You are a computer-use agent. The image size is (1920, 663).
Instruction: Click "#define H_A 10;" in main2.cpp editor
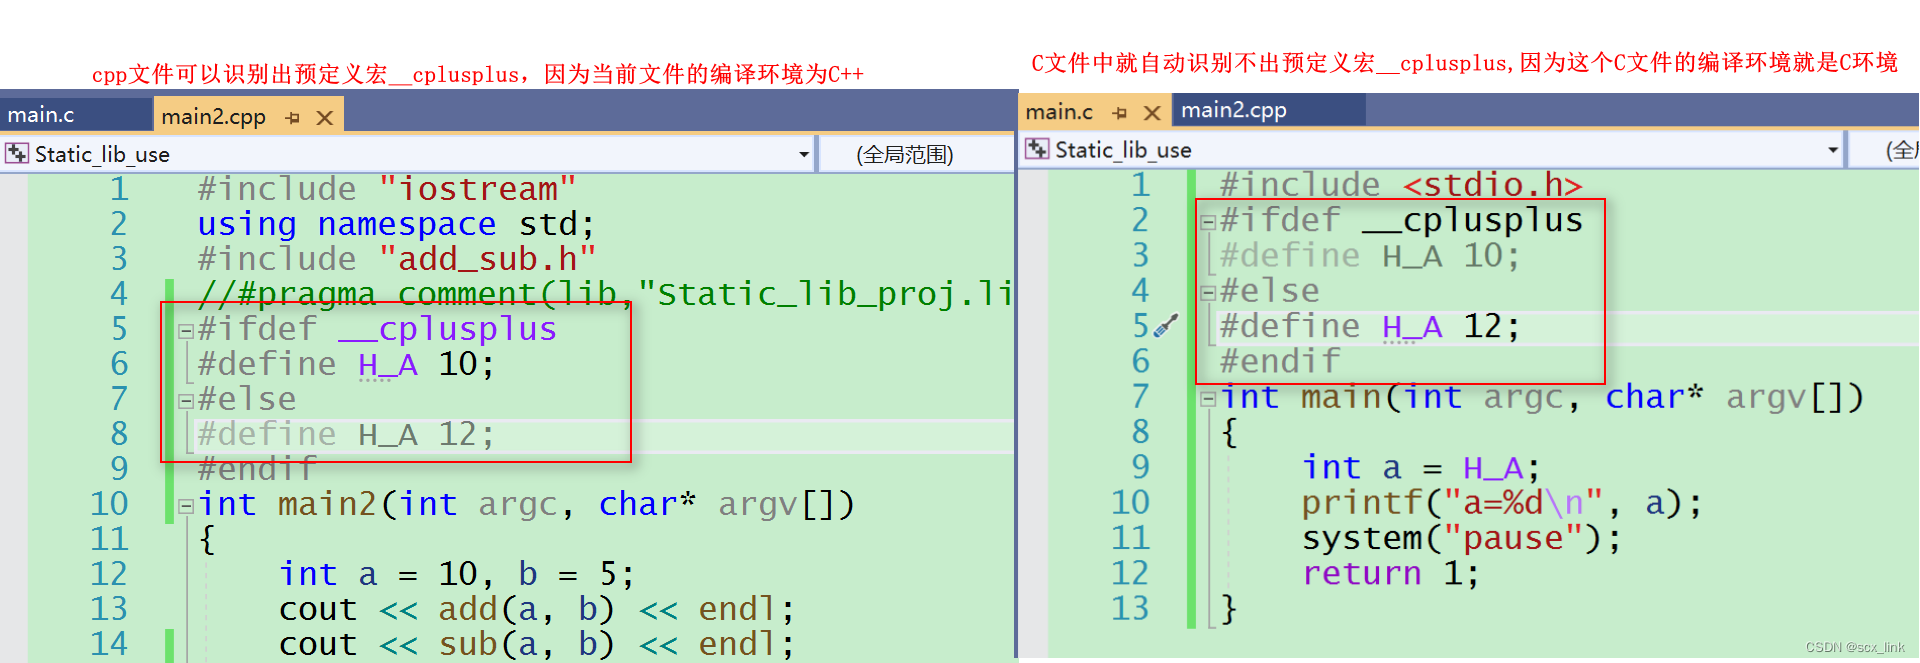coord(346,364)
